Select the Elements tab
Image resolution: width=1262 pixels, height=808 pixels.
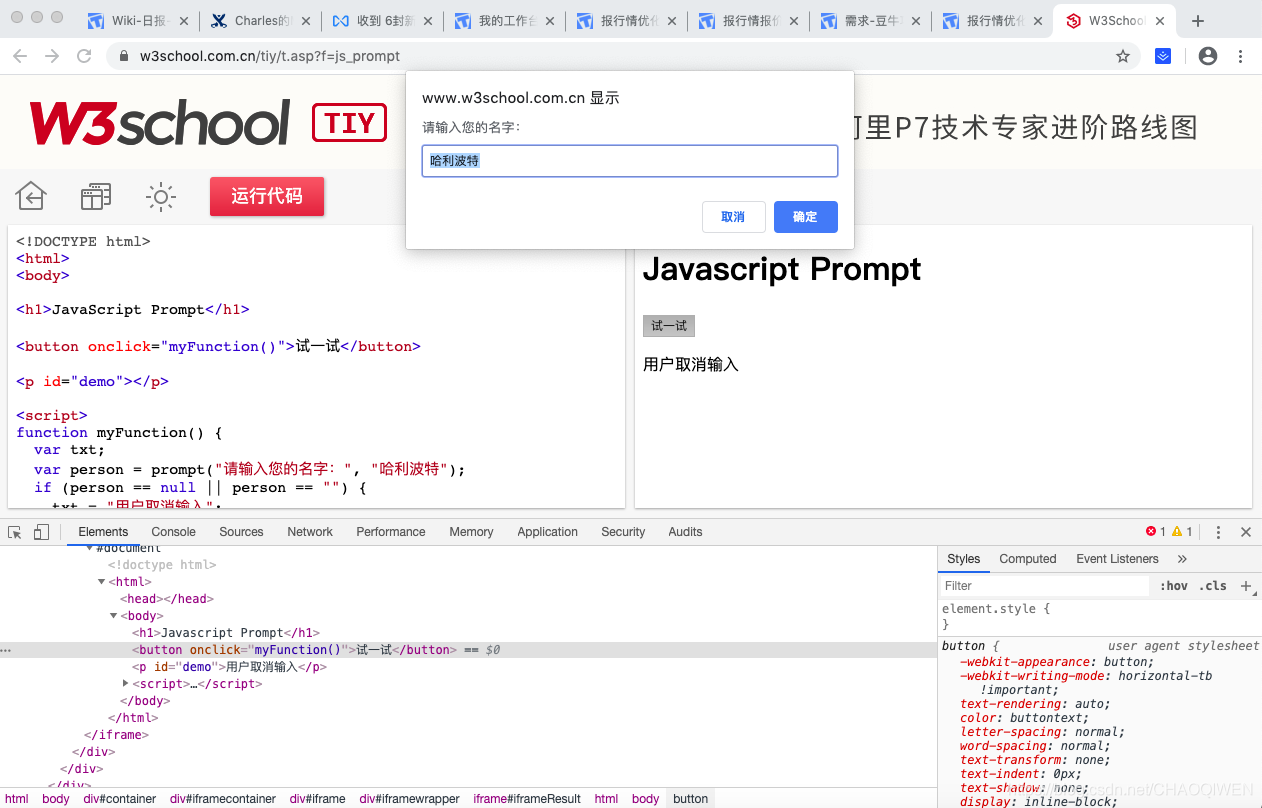[103, 532]
